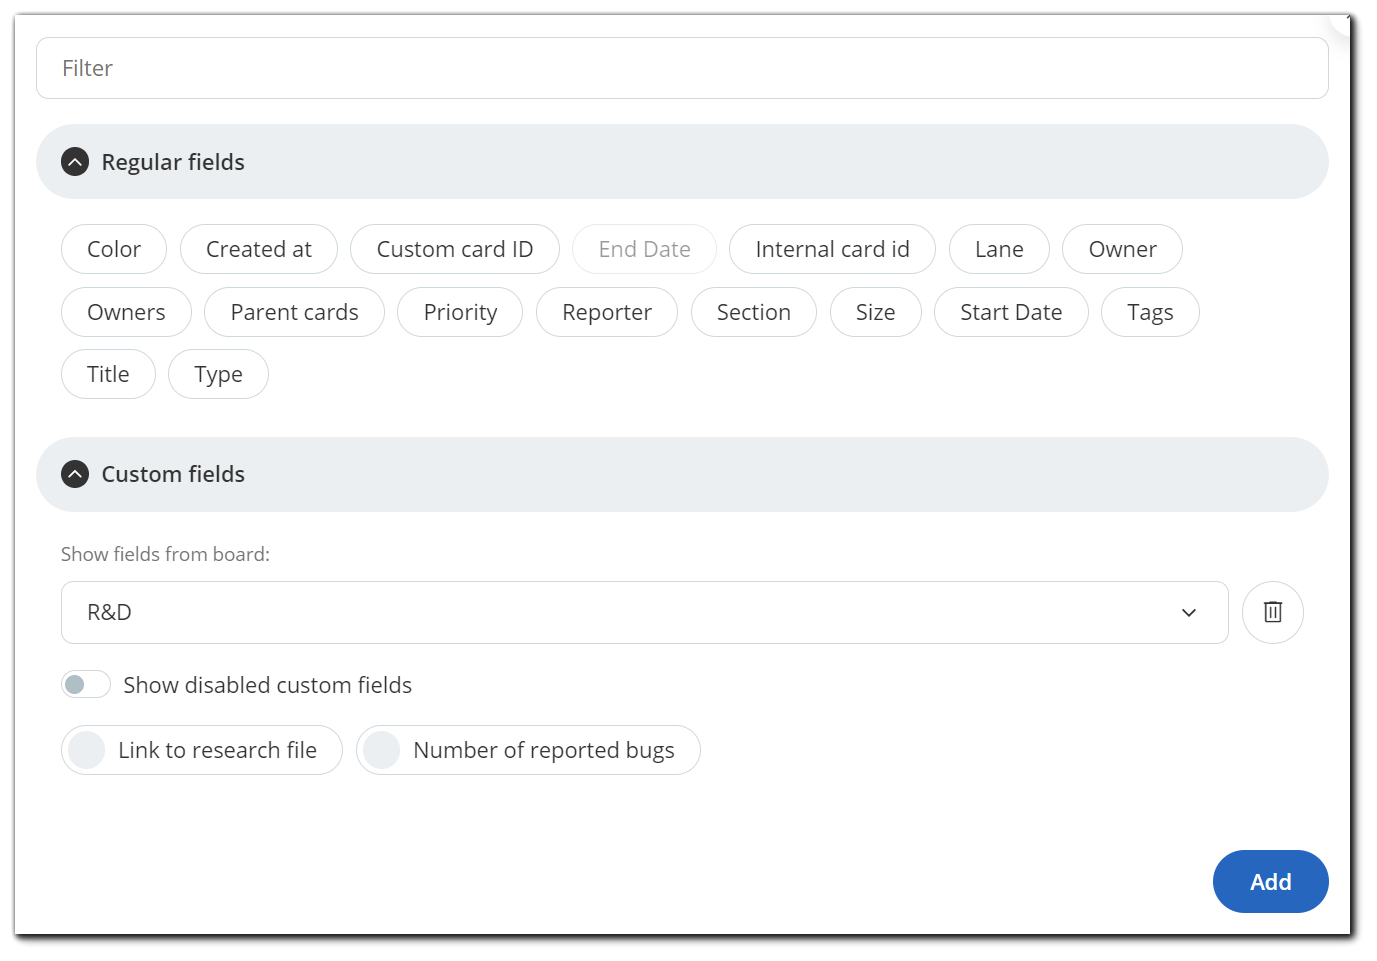Collapse the Custom fields section
Image resolution: width=1377 pixels, height=961 pixels.
click(75, 474)
